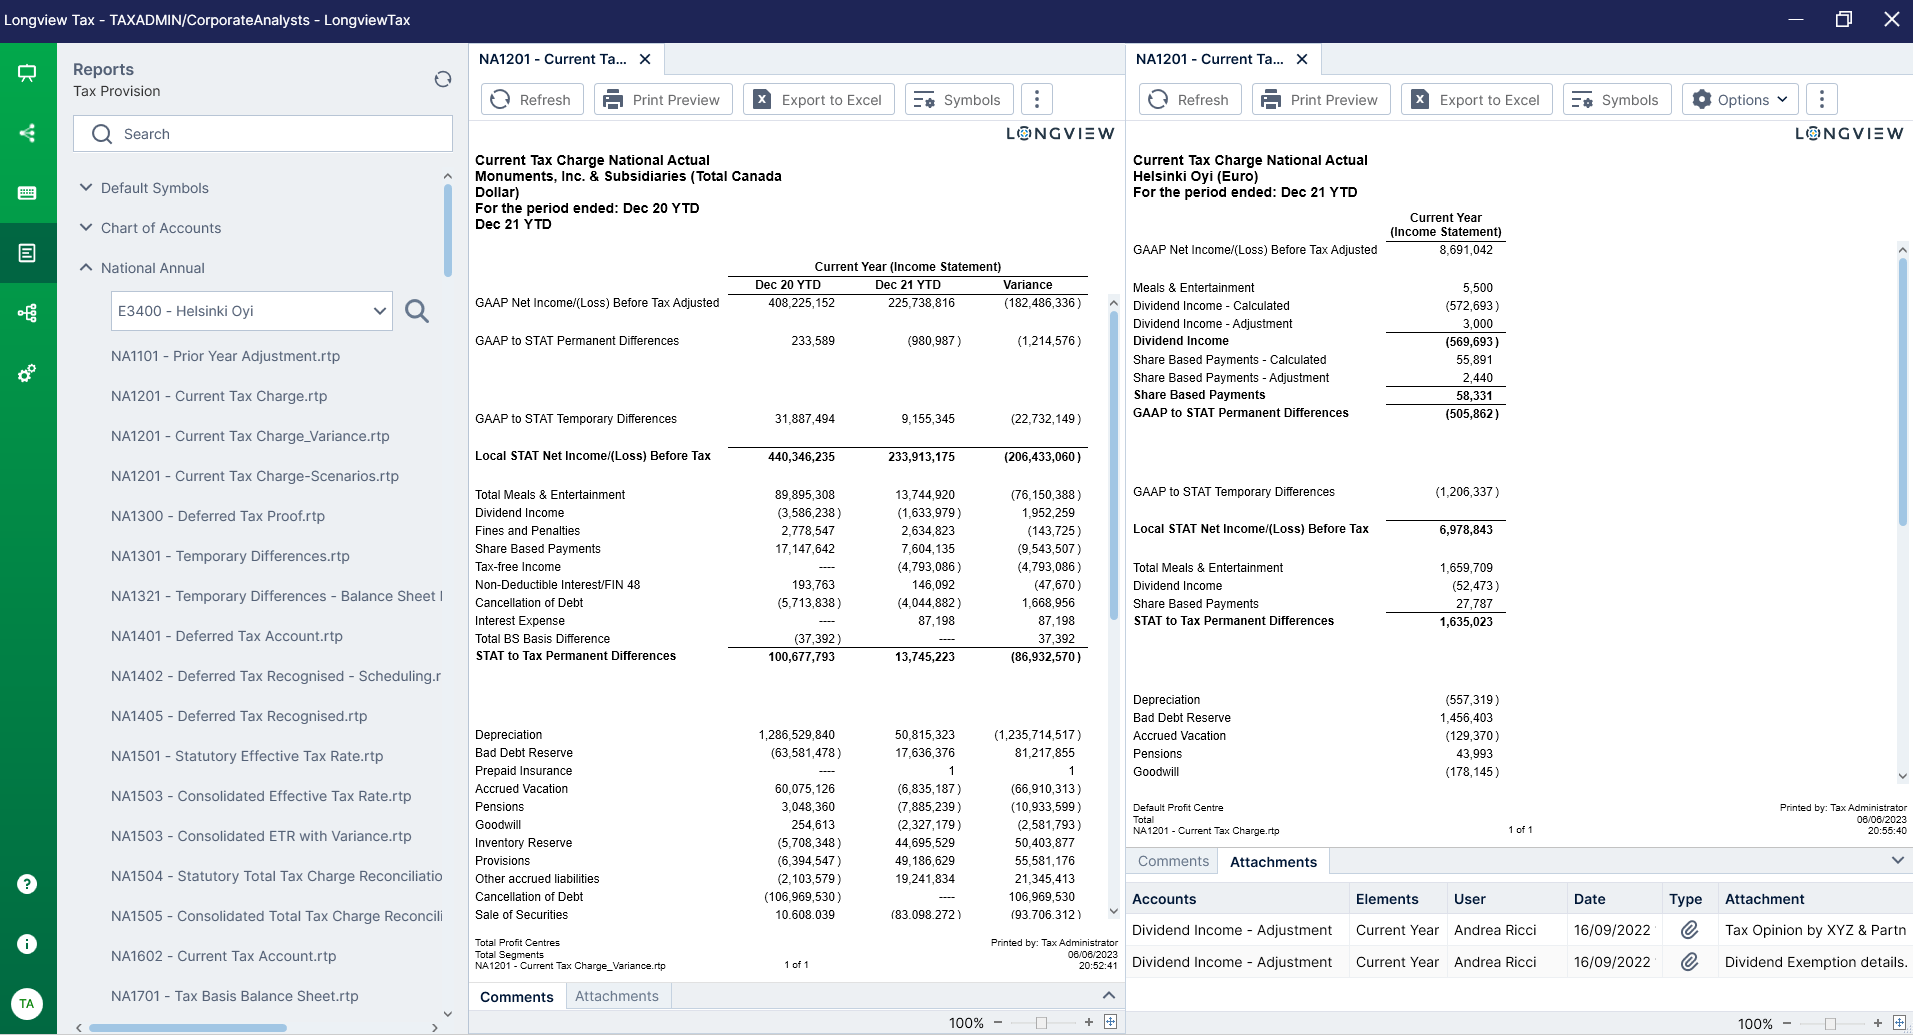The height and width of the screenshot is (1035, 1913).
Task: Click the magnifier next to Helsinki Oyi dropdown
Action: [x=417, y=311]
